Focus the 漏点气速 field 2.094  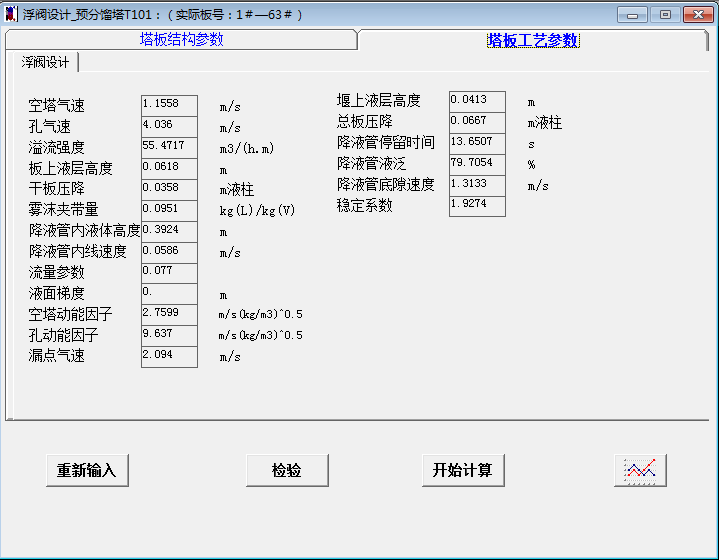(169, 357)
